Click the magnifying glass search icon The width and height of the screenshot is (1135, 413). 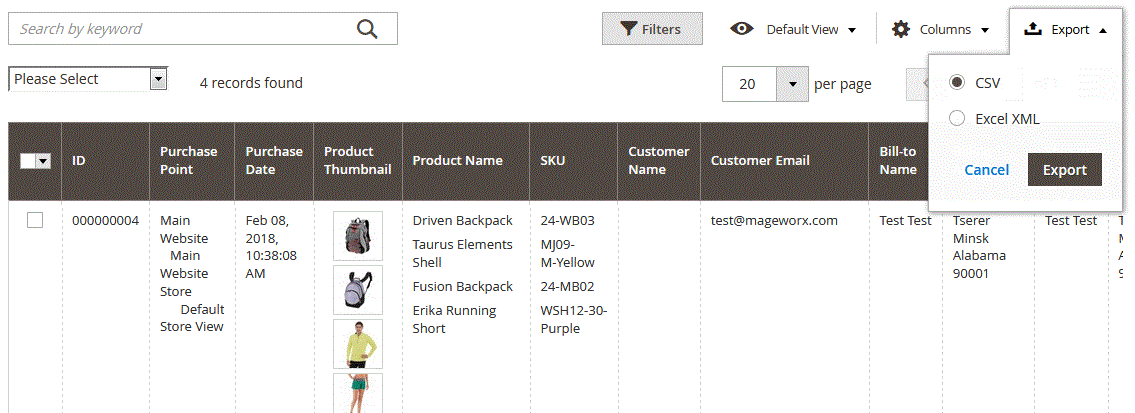coord(368,29)
